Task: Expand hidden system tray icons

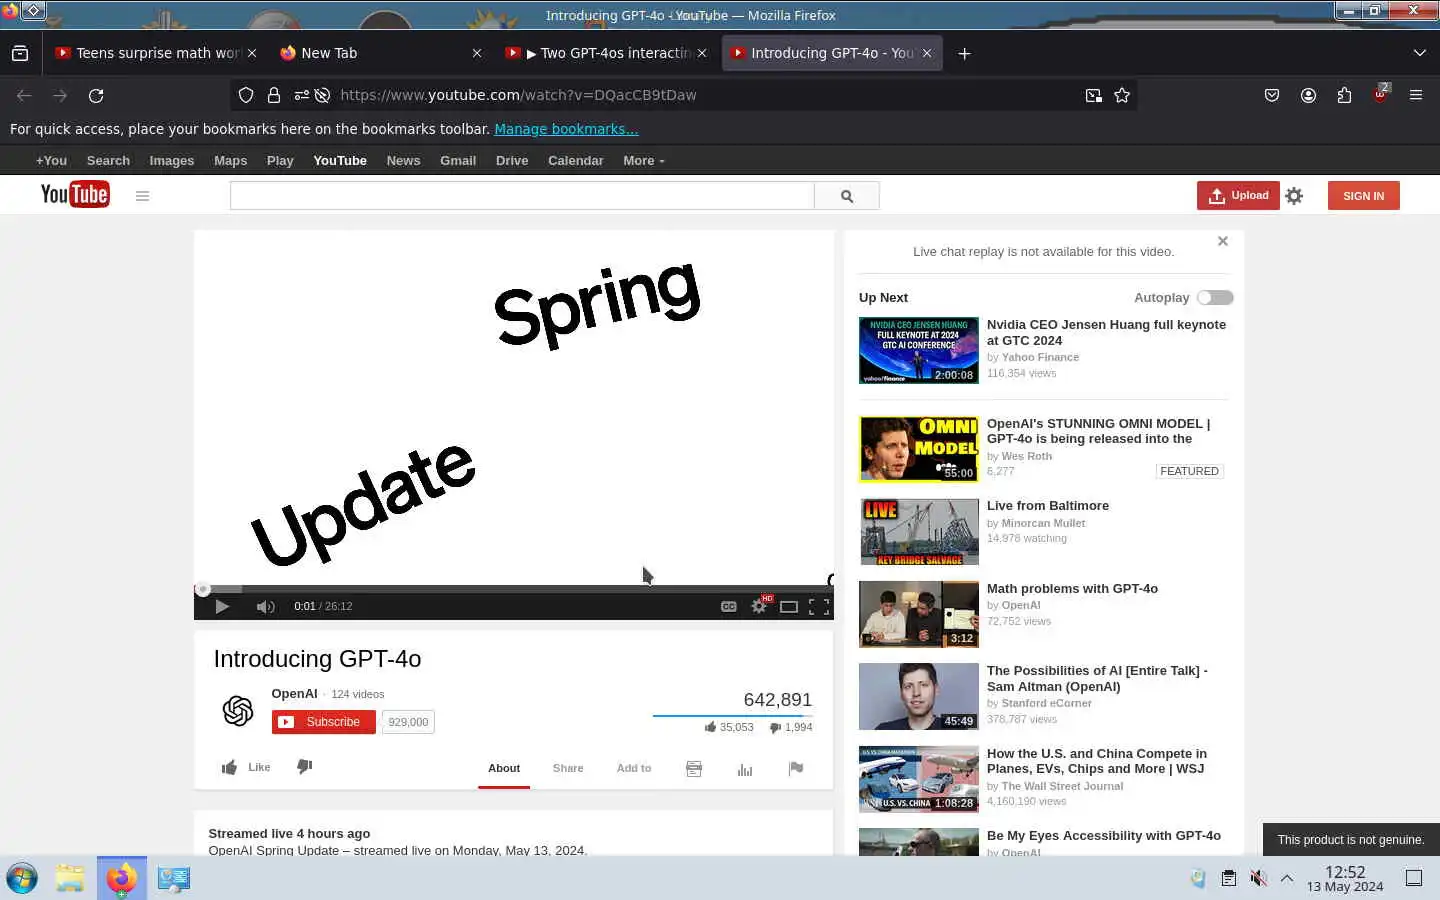Action: point(1287,878)
